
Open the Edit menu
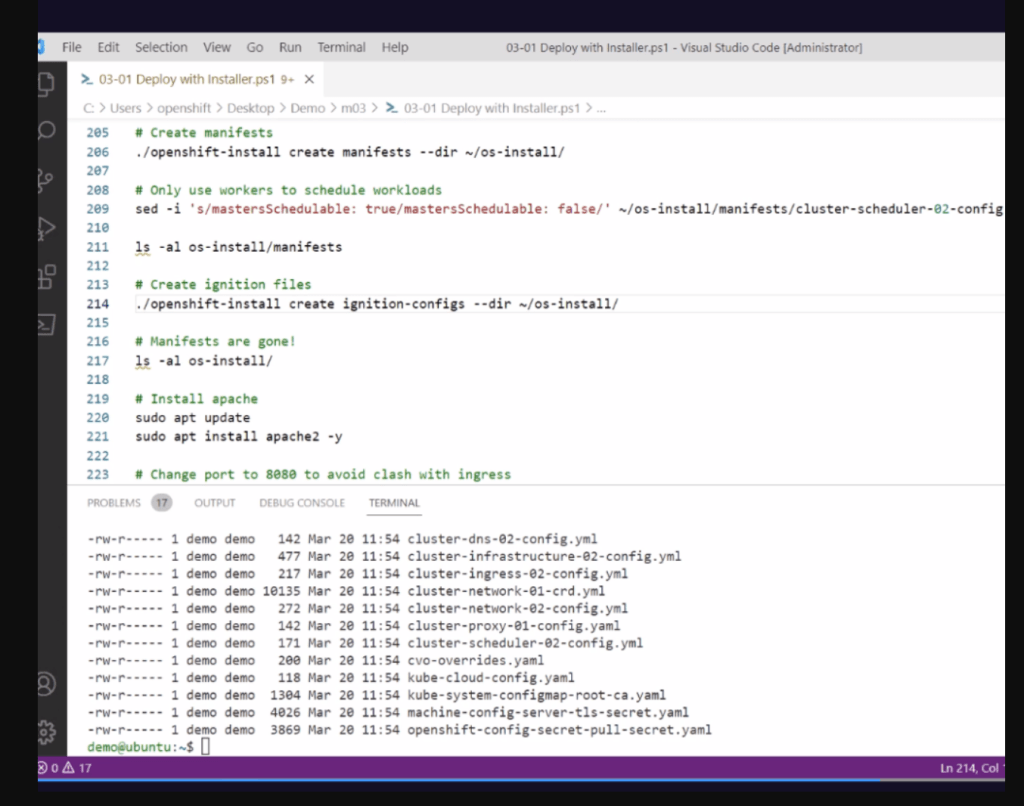(108, 47)
